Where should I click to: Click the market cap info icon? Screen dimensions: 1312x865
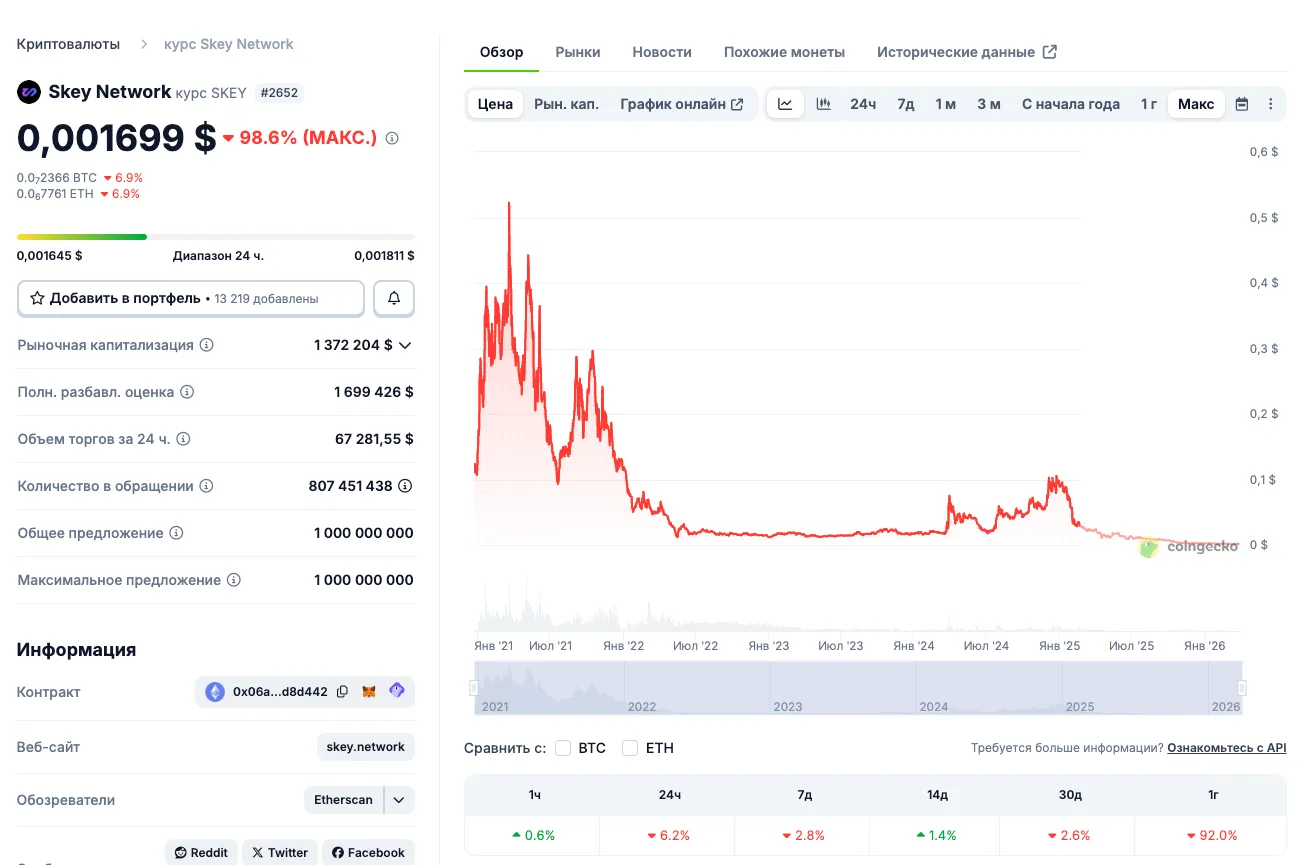coord(207,345)
